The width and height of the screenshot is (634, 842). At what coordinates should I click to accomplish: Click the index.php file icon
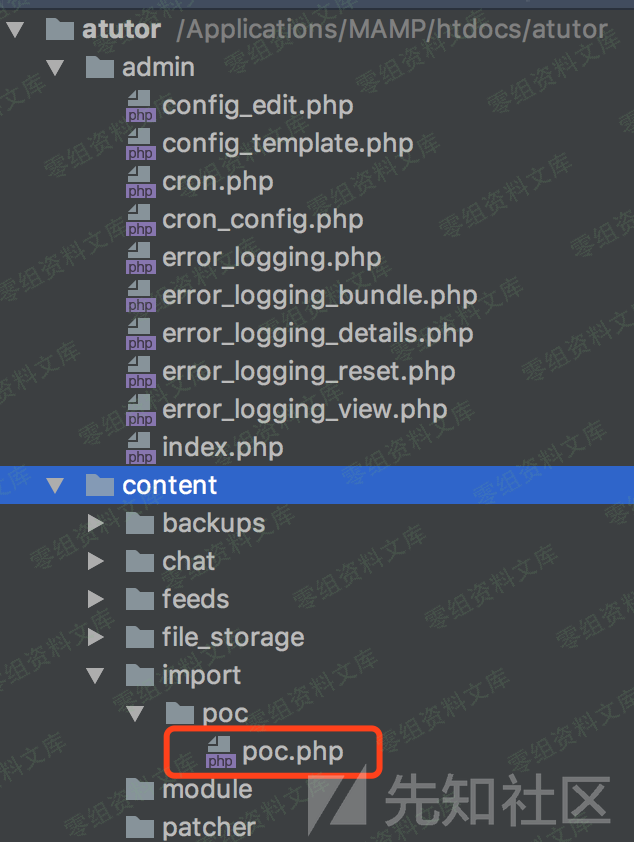click(x=141, y=448)
